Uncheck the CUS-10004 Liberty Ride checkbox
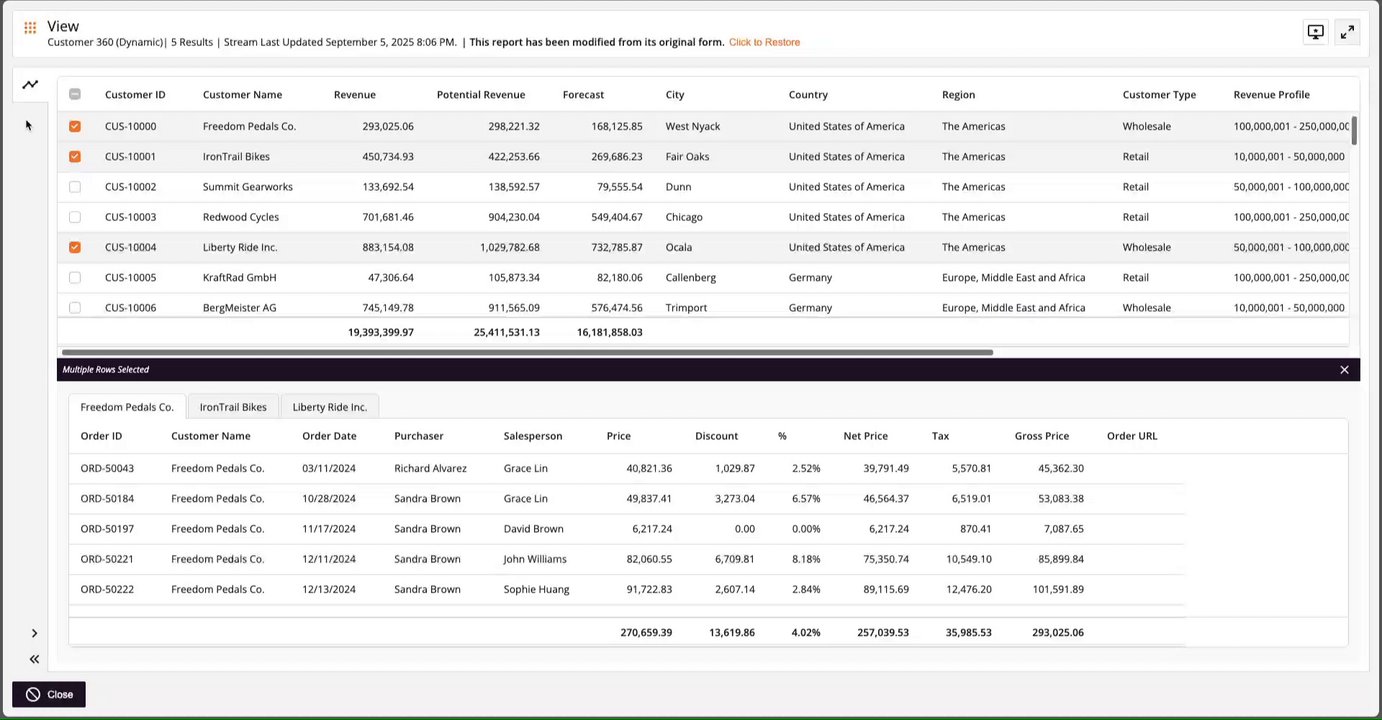This screenshot has width=1382, height=720. tap(75, 247)
